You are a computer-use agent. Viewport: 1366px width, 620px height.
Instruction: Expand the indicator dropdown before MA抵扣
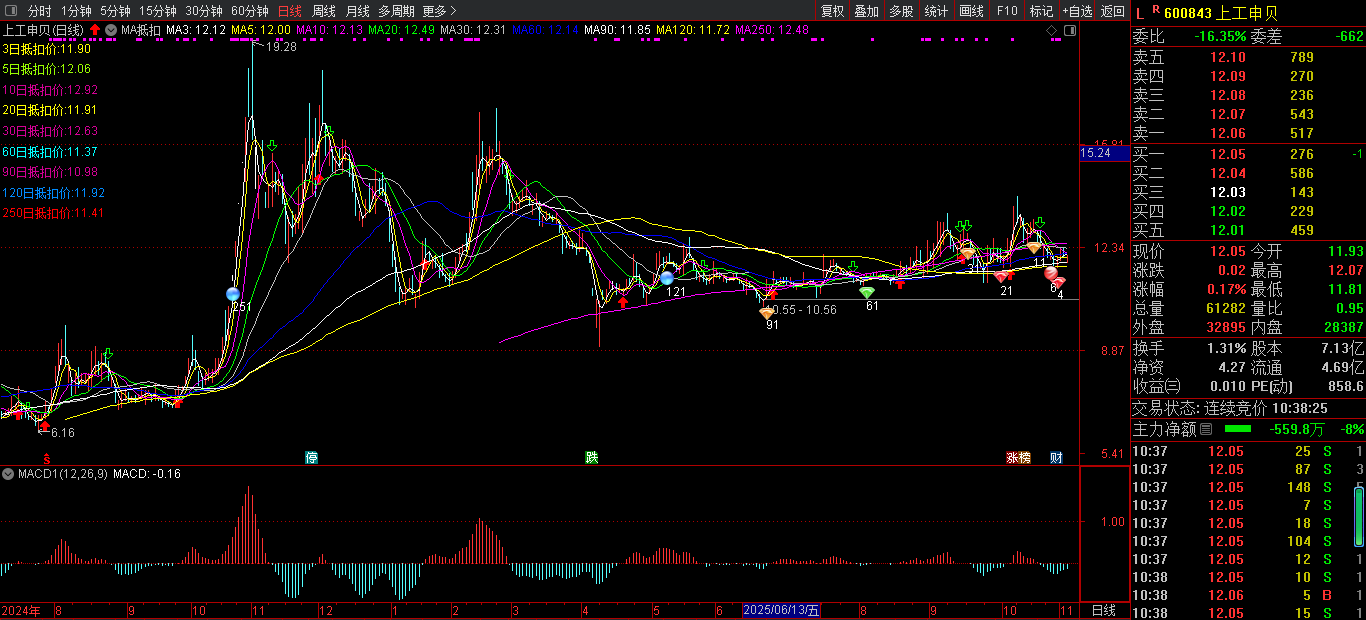pyautogui.click(x=110, y=30)
